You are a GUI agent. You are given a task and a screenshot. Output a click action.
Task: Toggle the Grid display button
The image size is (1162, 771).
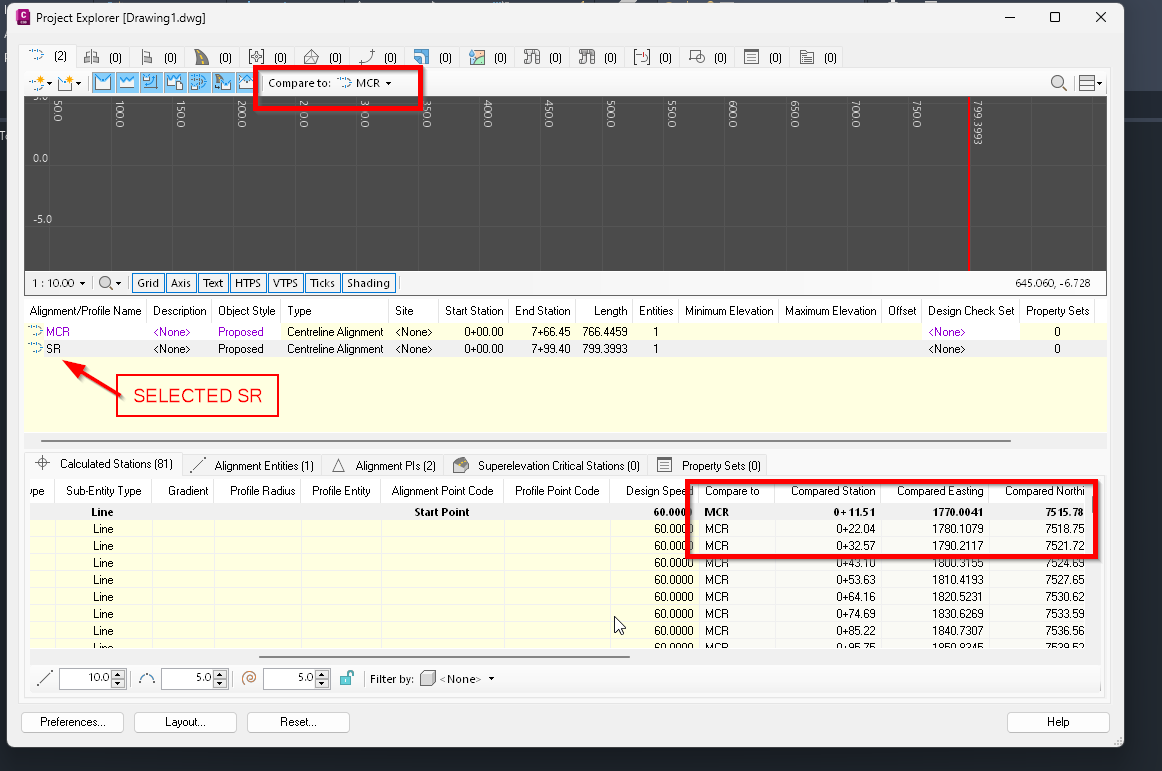[147, 283]
